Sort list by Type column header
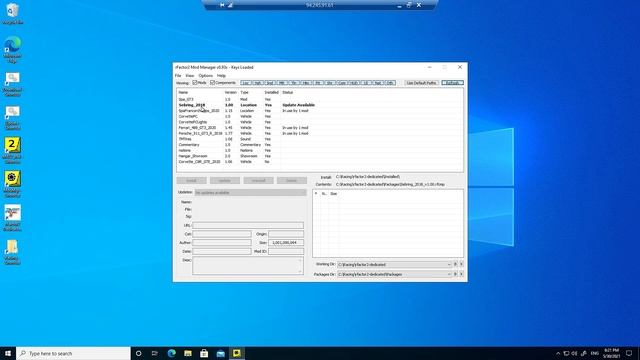 pos(244,93)
